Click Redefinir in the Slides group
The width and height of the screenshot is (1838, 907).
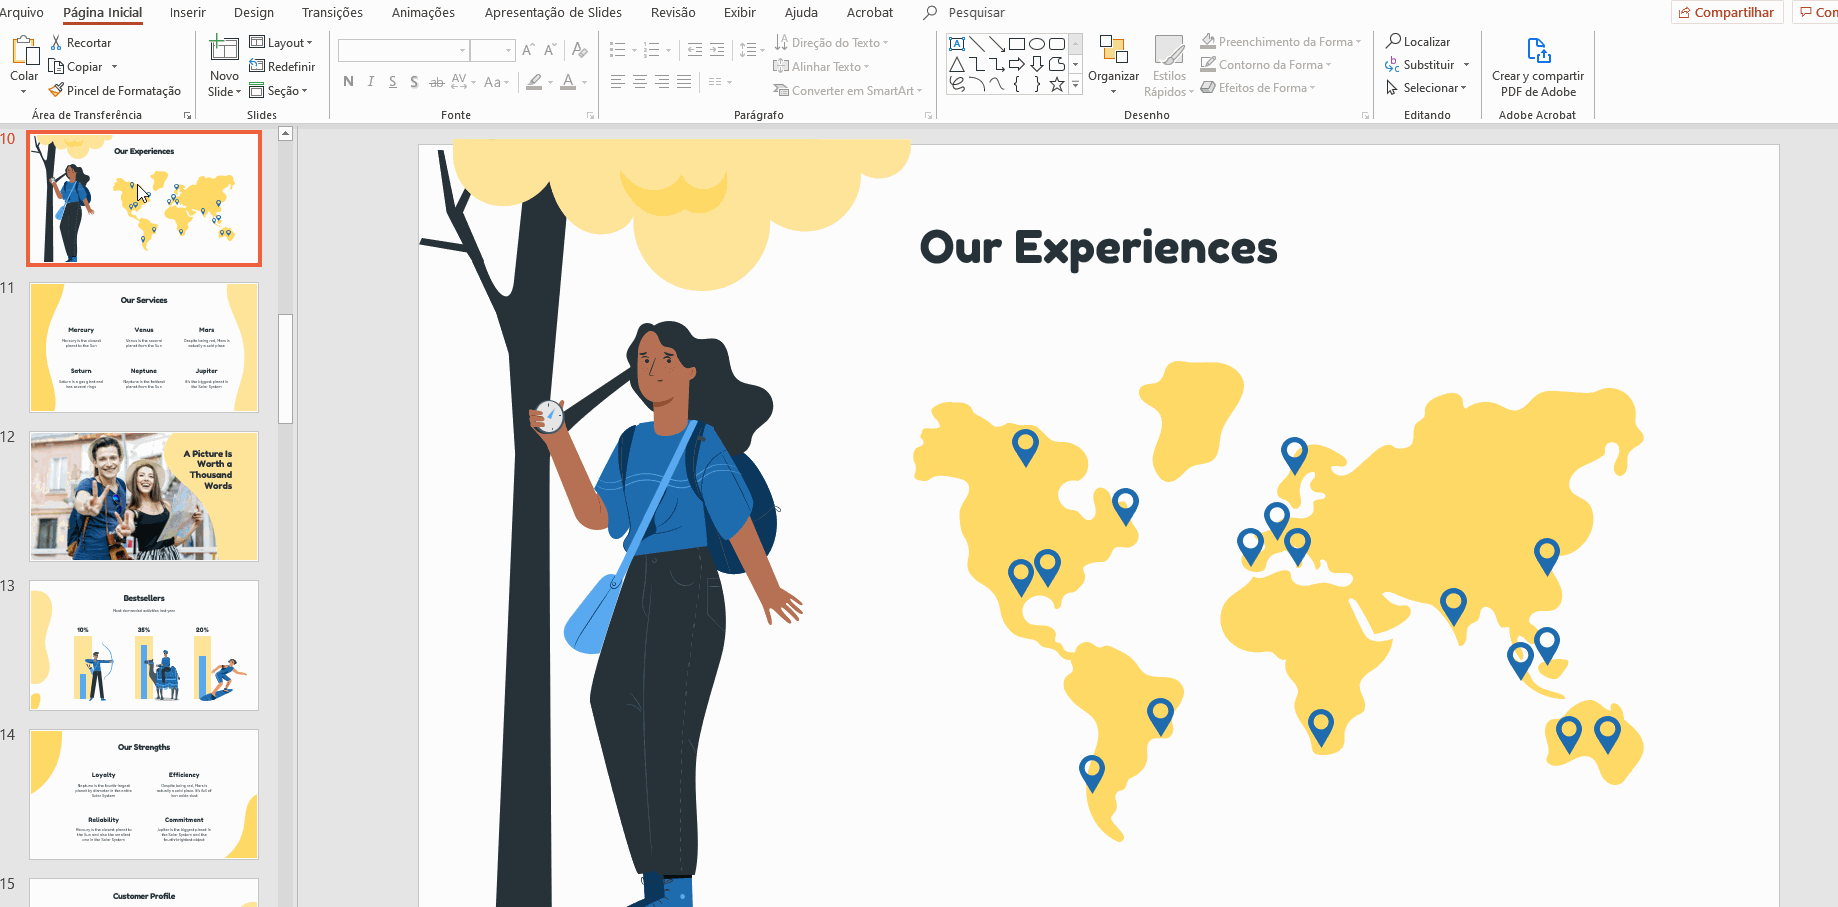(283, 66)
